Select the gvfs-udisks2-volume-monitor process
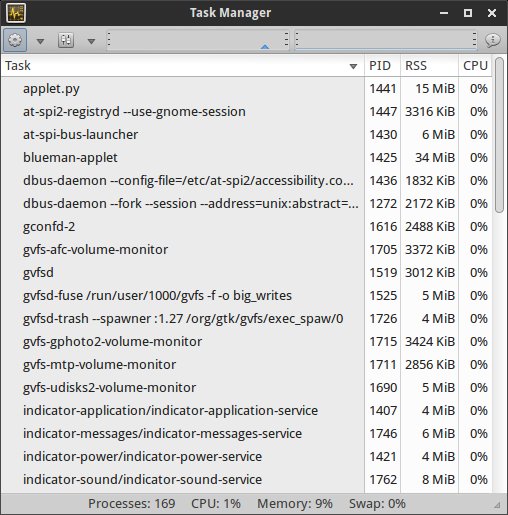The image size is (508, 515). click(x=247, y=388)
